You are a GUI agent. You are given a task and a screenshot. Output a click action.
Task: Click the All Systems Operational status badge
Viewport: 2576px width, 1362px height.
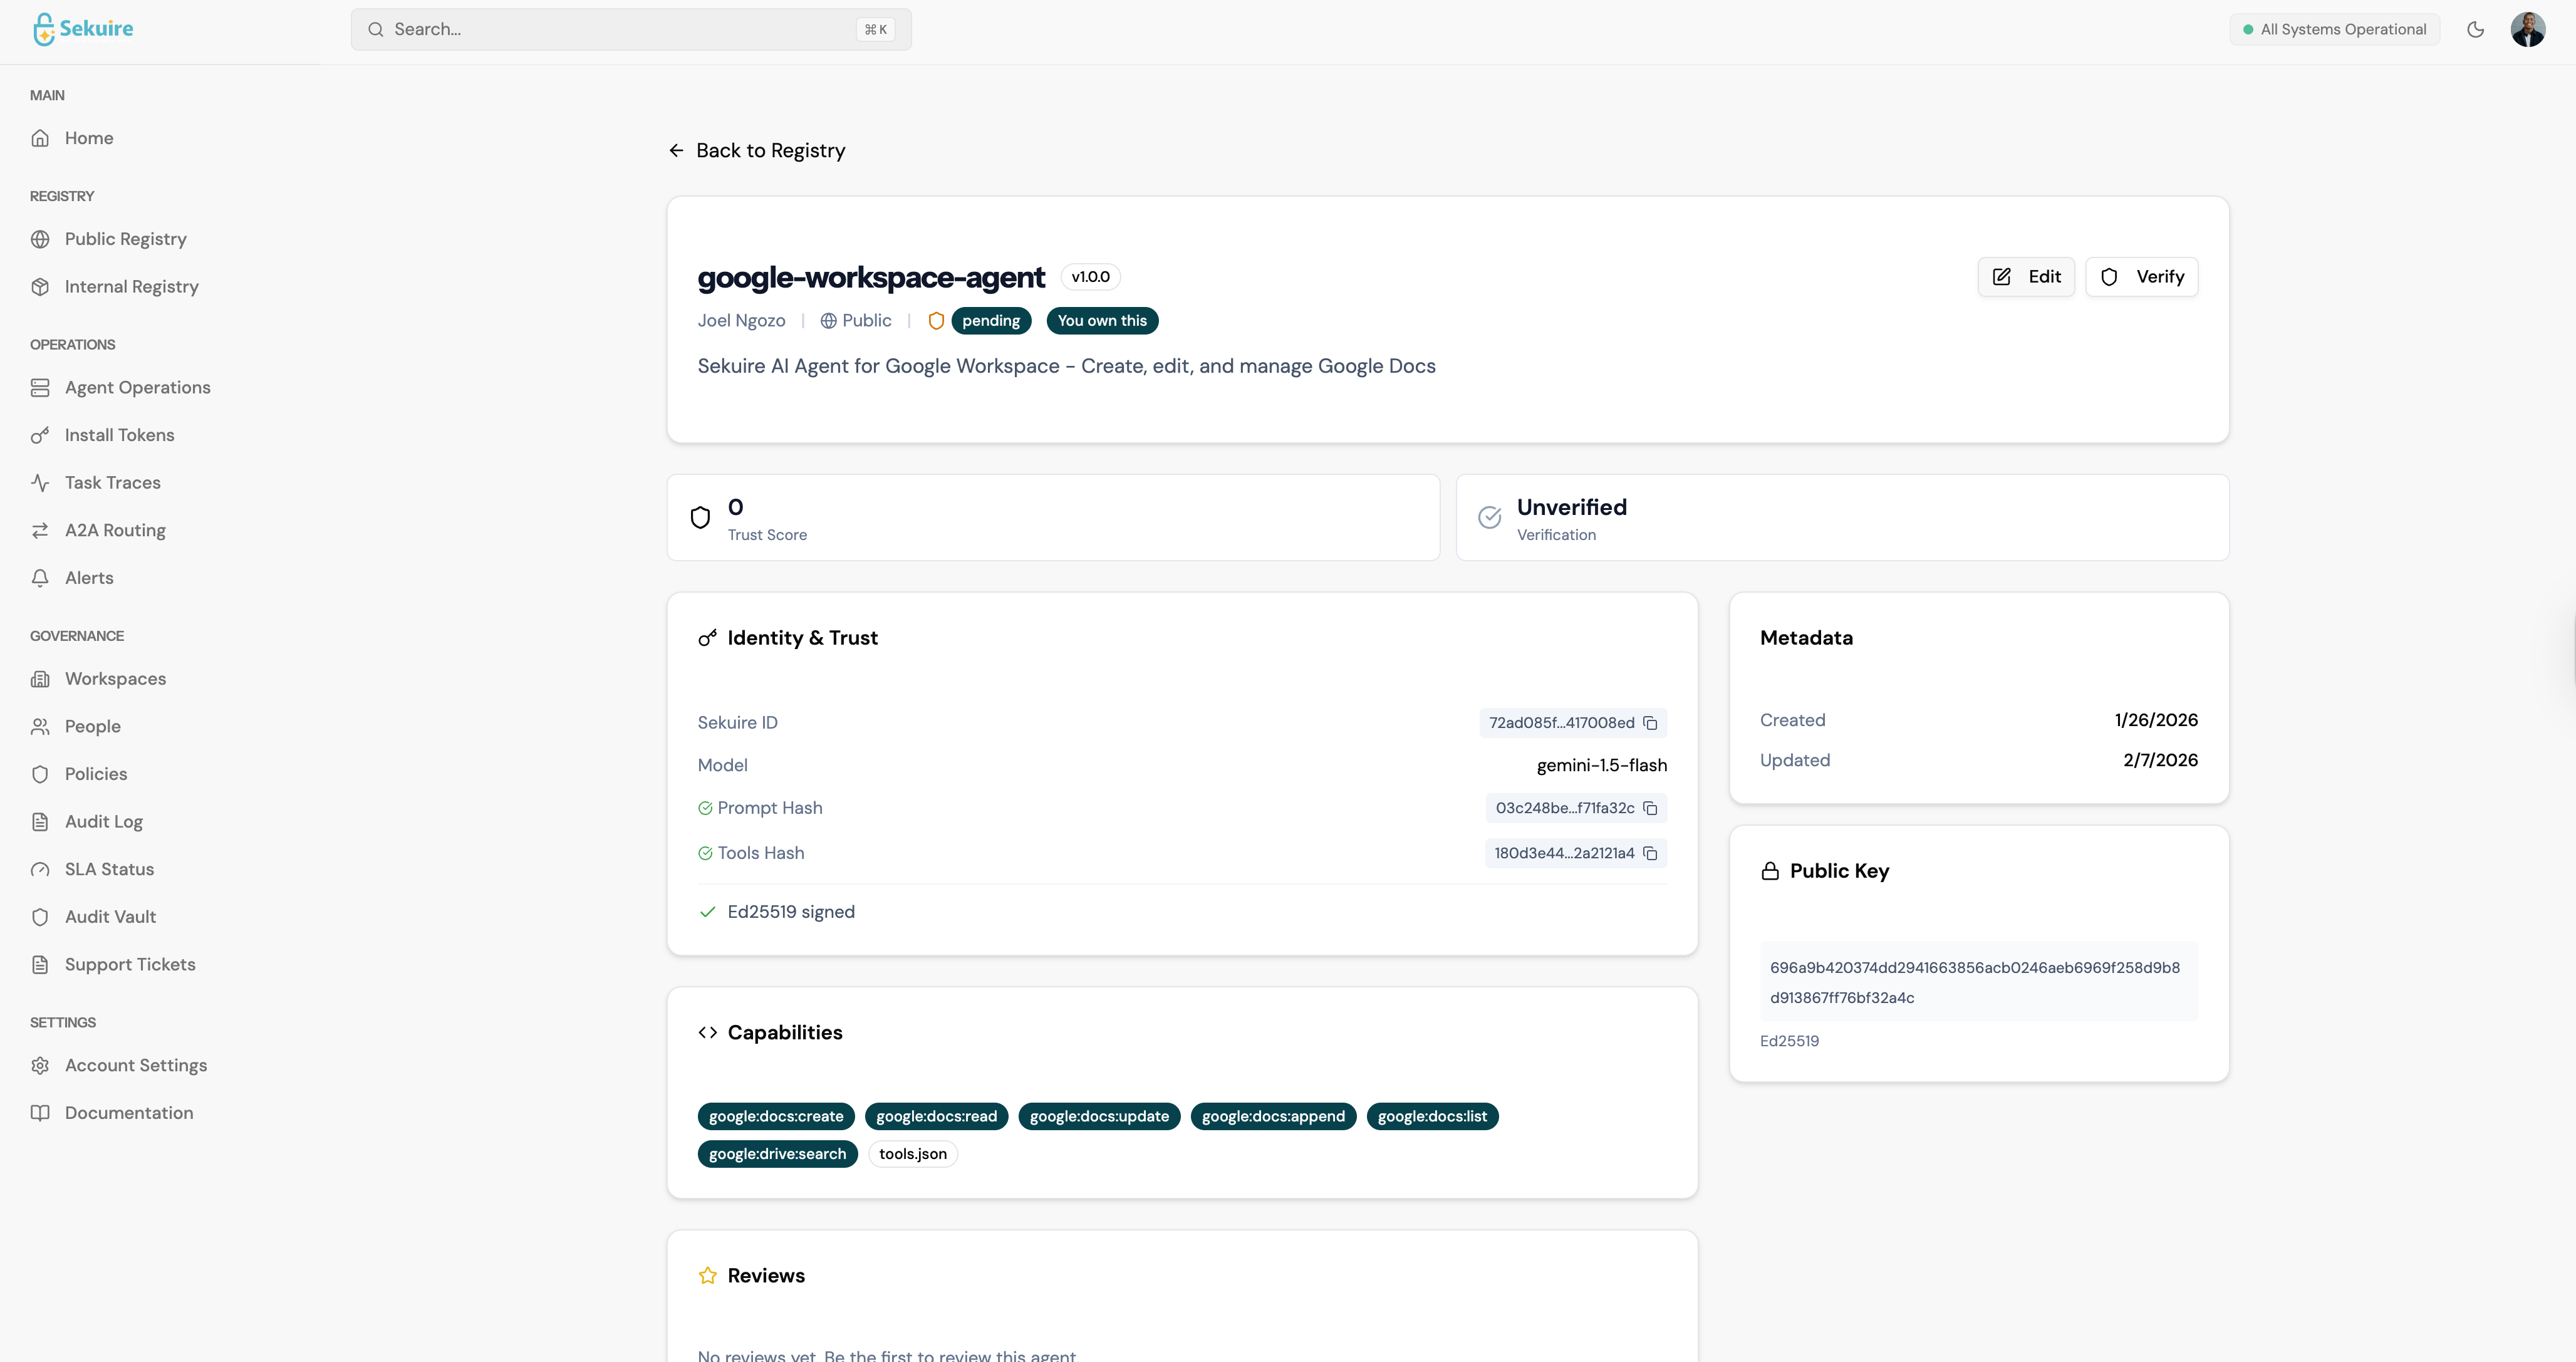[2334, 29]
